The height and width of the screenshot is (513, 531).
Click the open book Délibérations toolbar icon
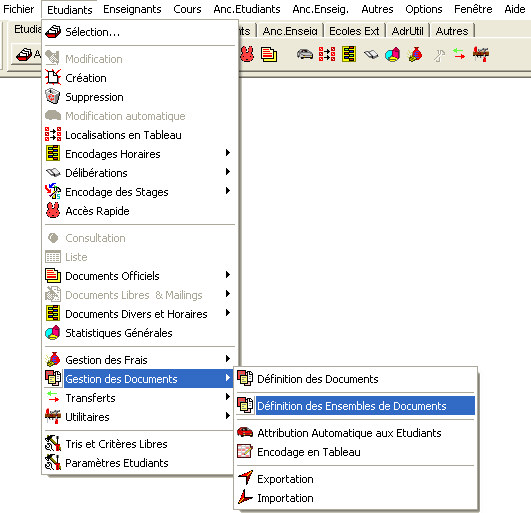(x=371, y=55)
